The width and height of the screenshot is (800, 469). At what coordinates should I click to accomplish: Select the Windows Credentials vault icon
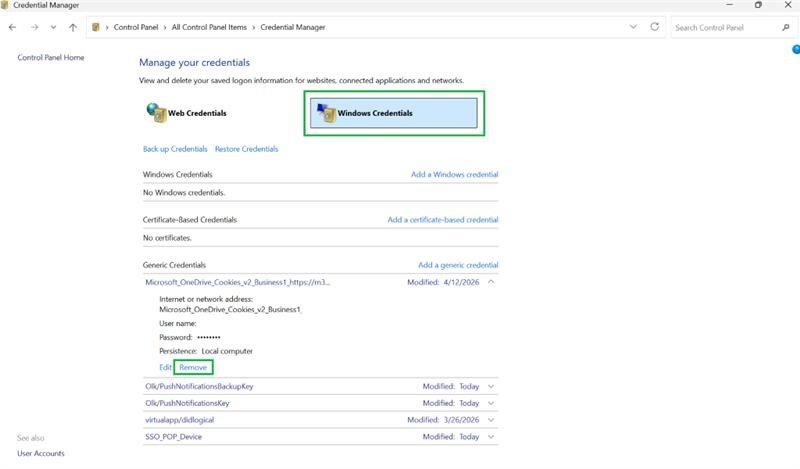click(x=326, y=113)
